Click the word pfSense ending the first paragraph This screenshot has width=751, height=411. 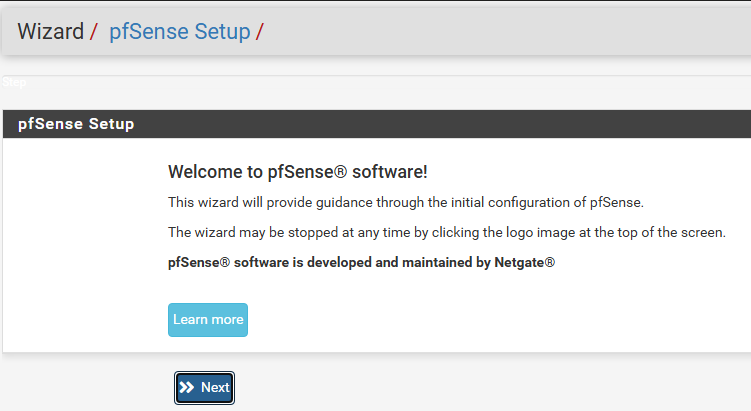[x=616, y=202]
